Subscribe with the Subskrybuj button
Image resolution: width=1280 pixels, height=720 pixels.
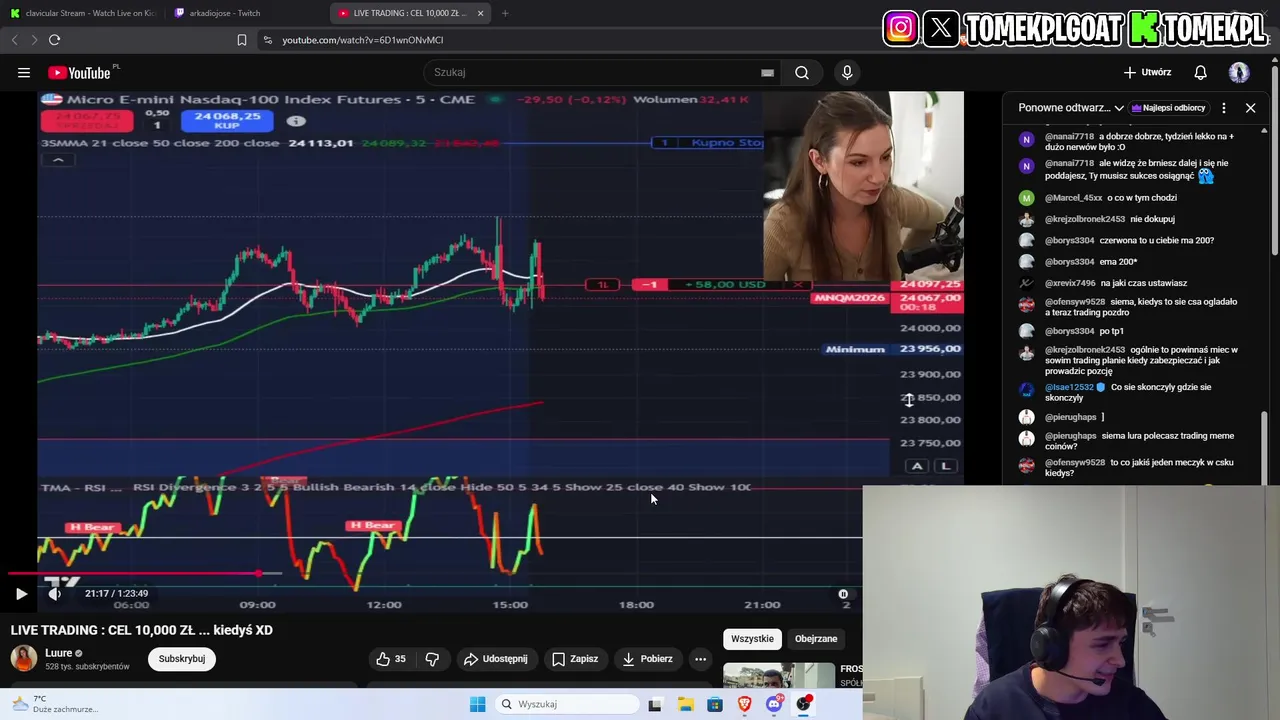(x=182, y=658)
